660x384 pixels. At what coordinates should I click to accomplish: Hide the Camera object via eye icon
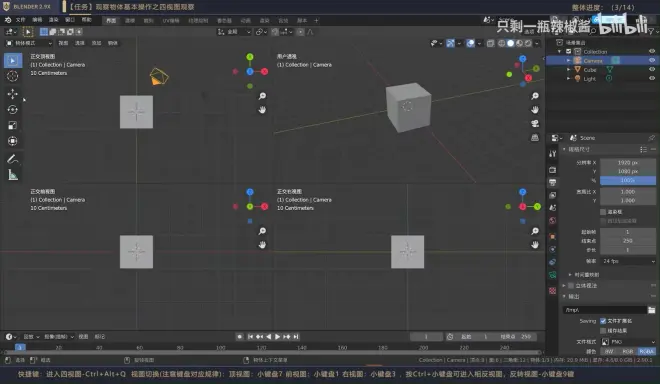click(652, 60)
